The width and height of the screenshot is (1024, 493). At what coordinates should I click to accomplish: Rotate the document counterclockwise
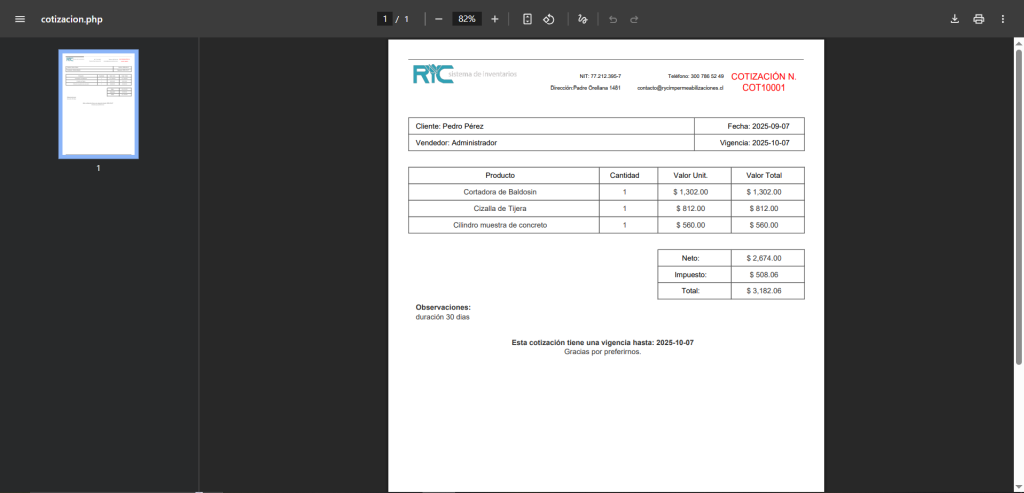549,19
